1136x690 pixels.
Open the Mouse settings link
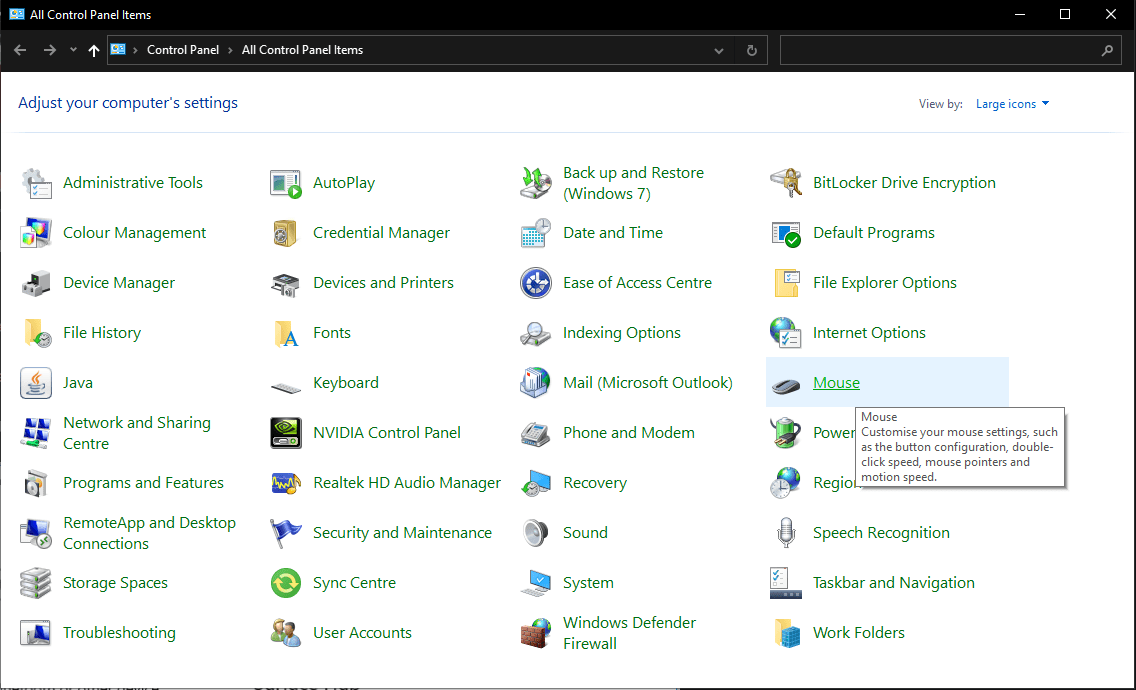tap(836, 382)
